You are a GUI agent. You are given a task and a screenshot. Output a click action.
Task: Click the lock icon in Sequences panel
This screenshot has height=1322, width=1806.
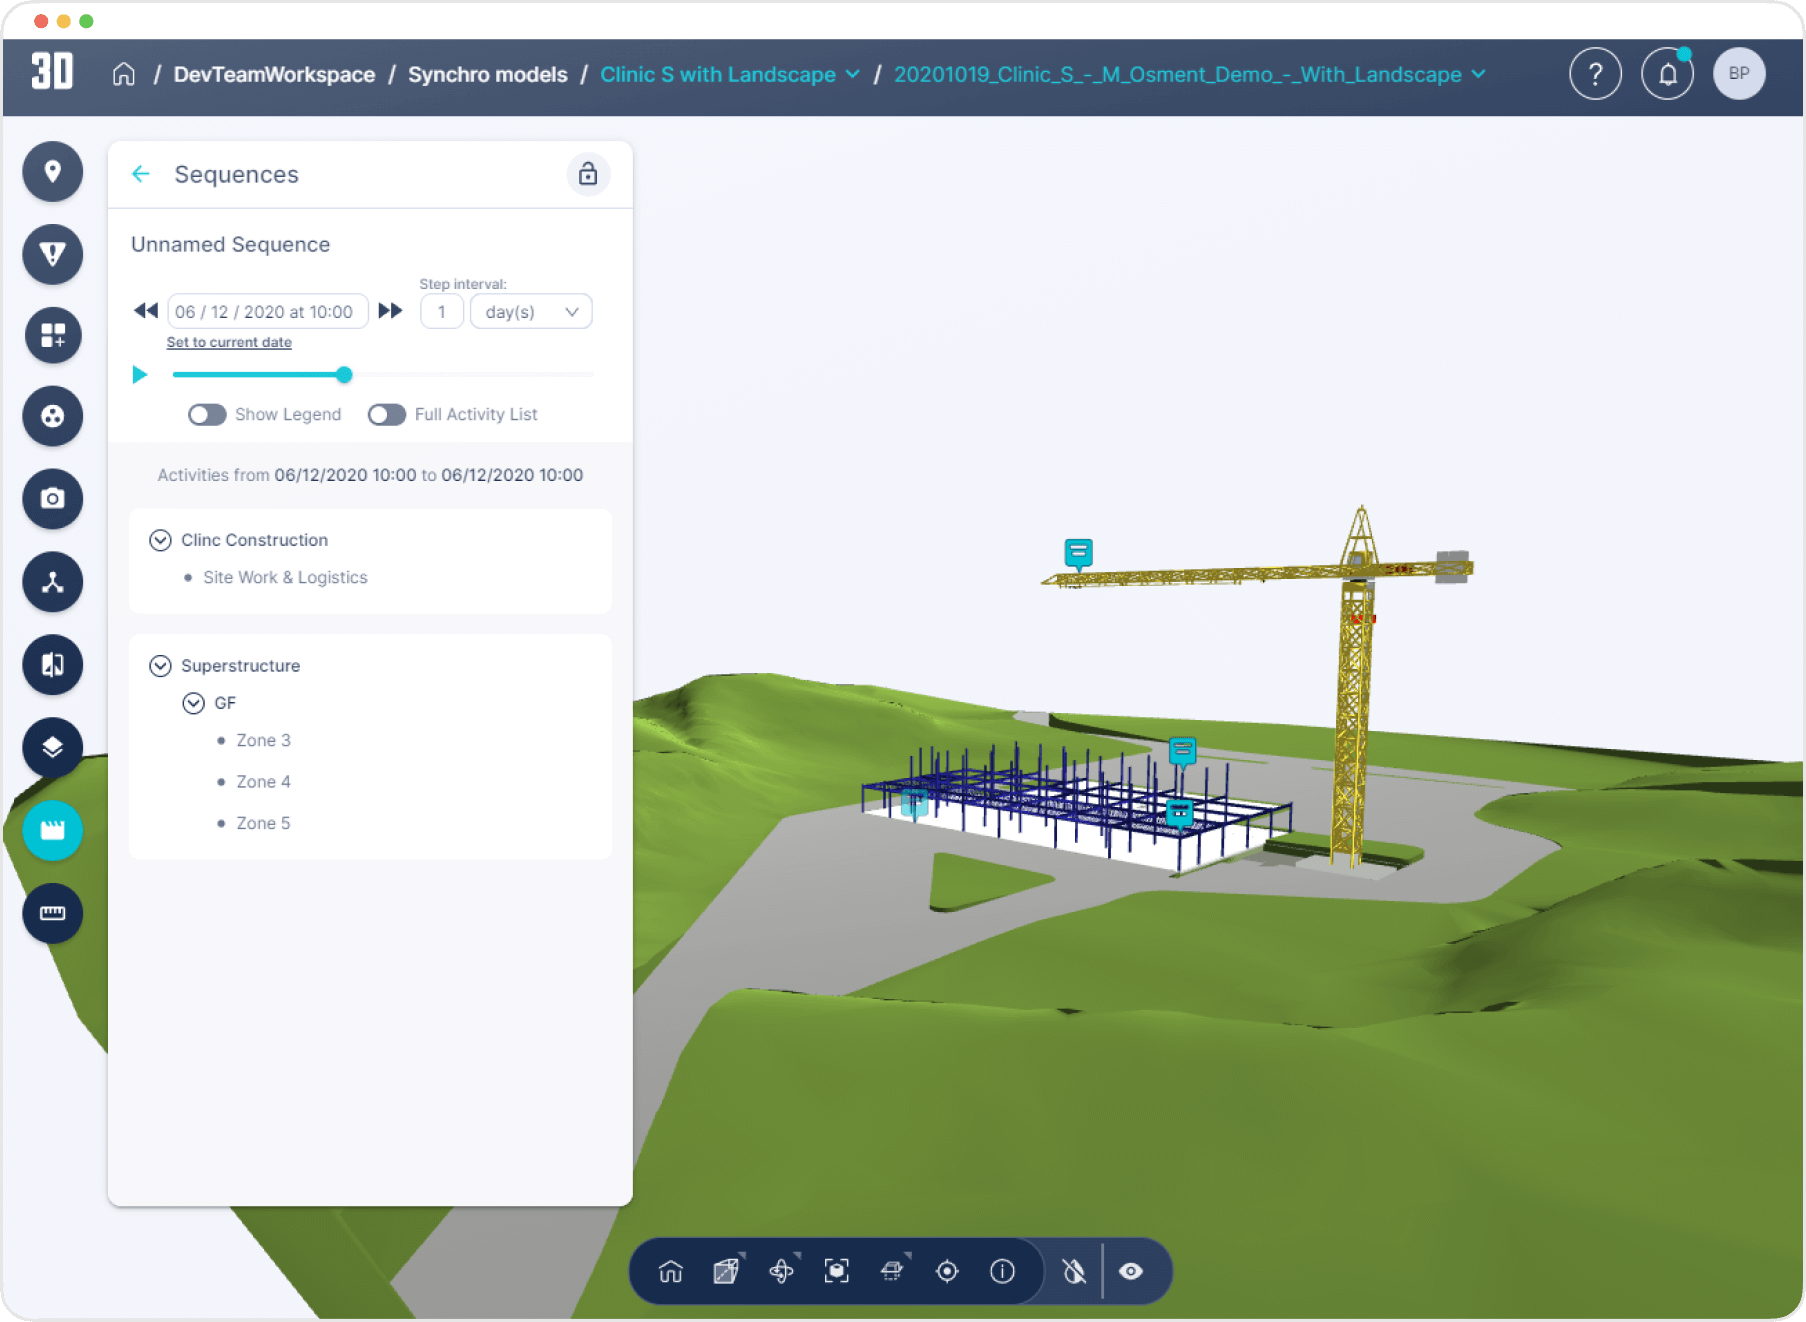[x=588, y=174]
